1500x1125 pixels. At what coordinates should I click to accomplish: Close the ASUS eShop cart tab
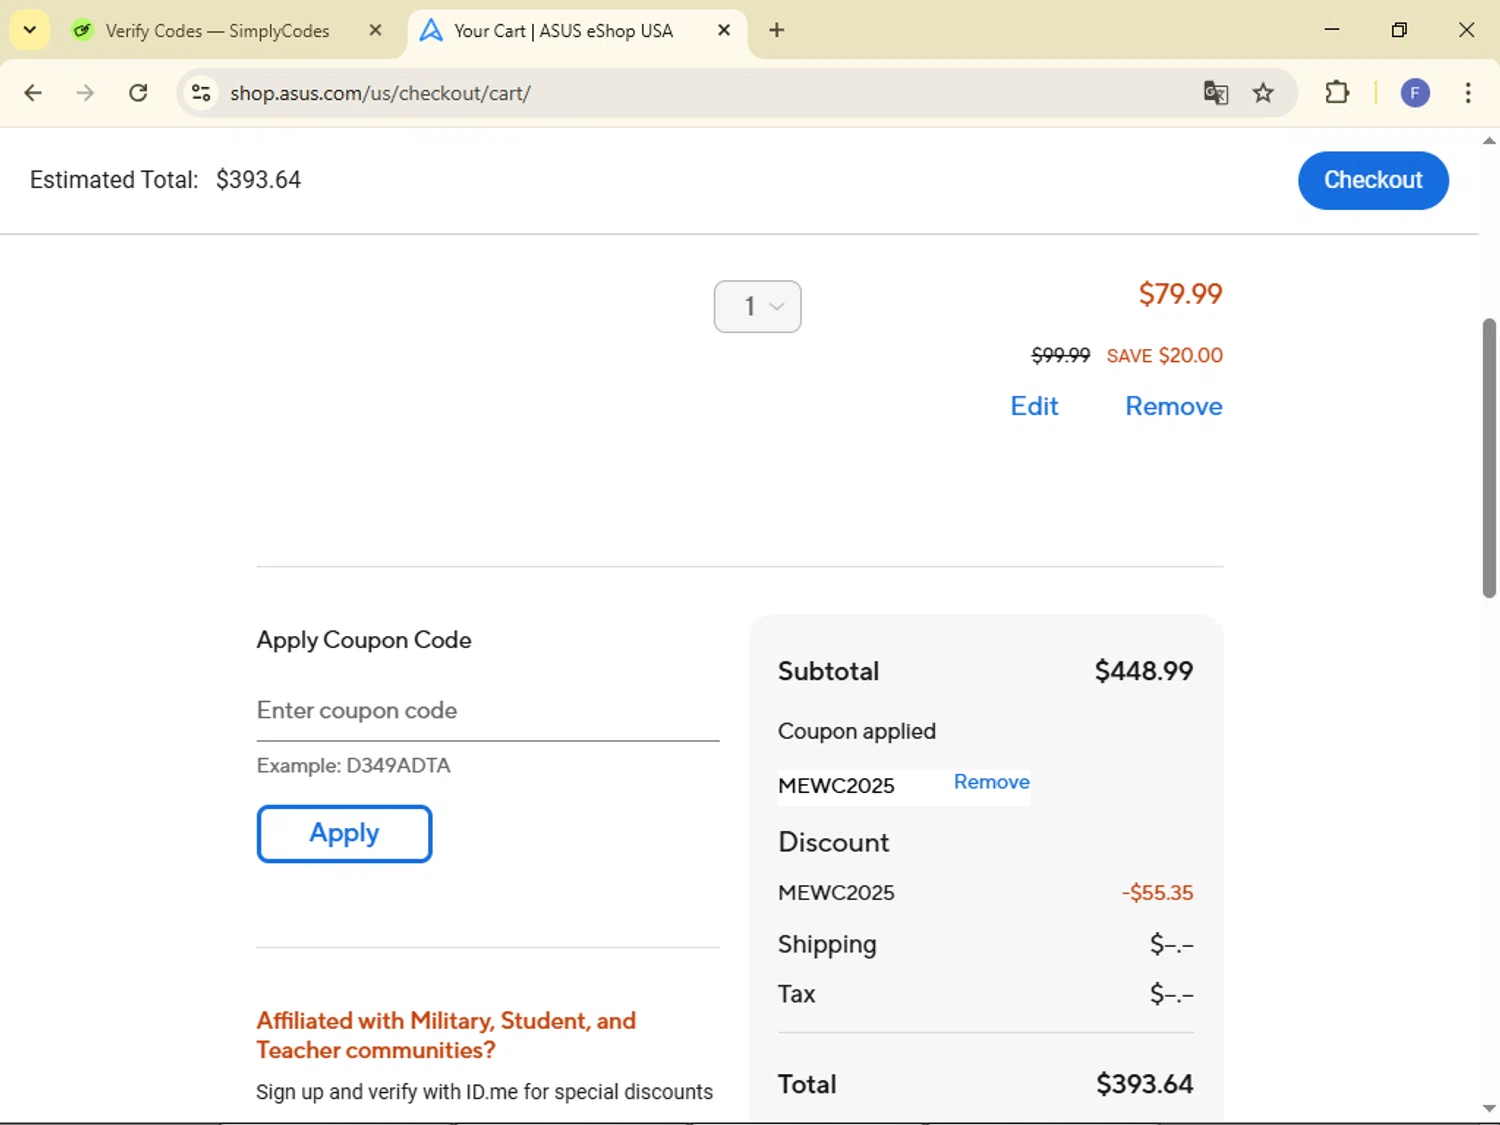pos(724,30)
